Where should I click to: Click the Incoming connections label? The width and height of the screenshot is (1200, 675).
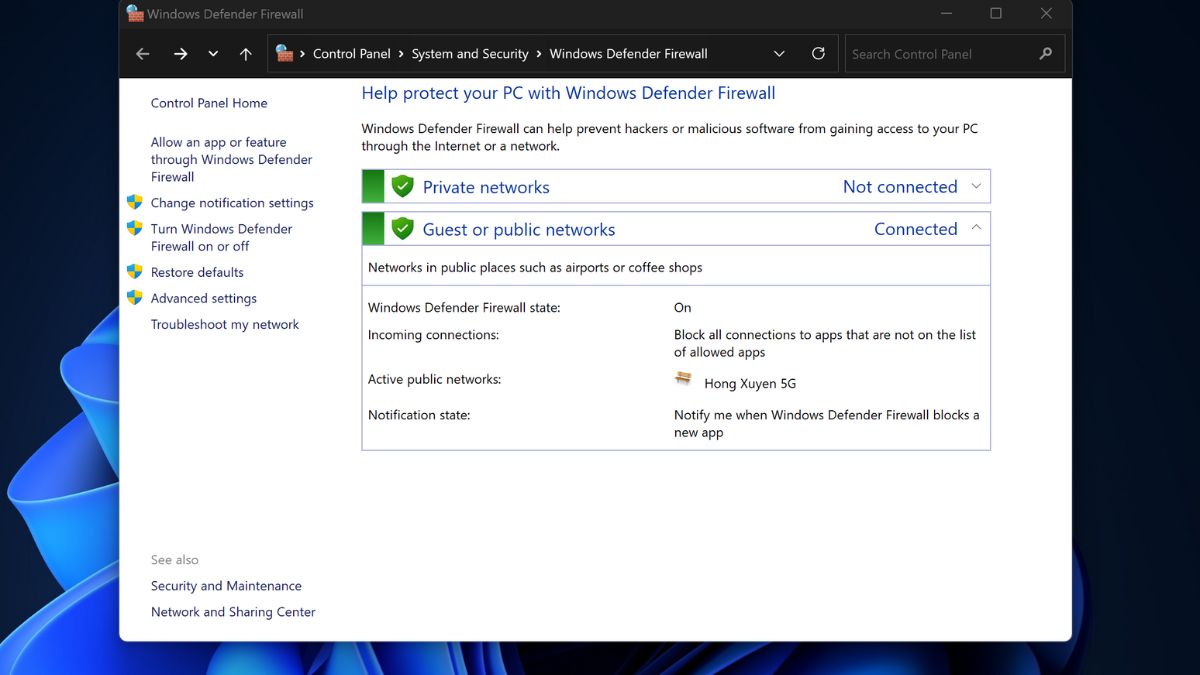433,335
